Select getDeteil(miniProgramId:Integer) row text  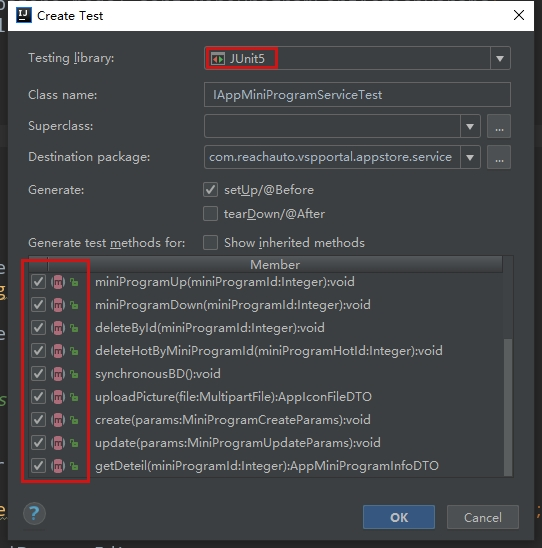click(267, 466)
